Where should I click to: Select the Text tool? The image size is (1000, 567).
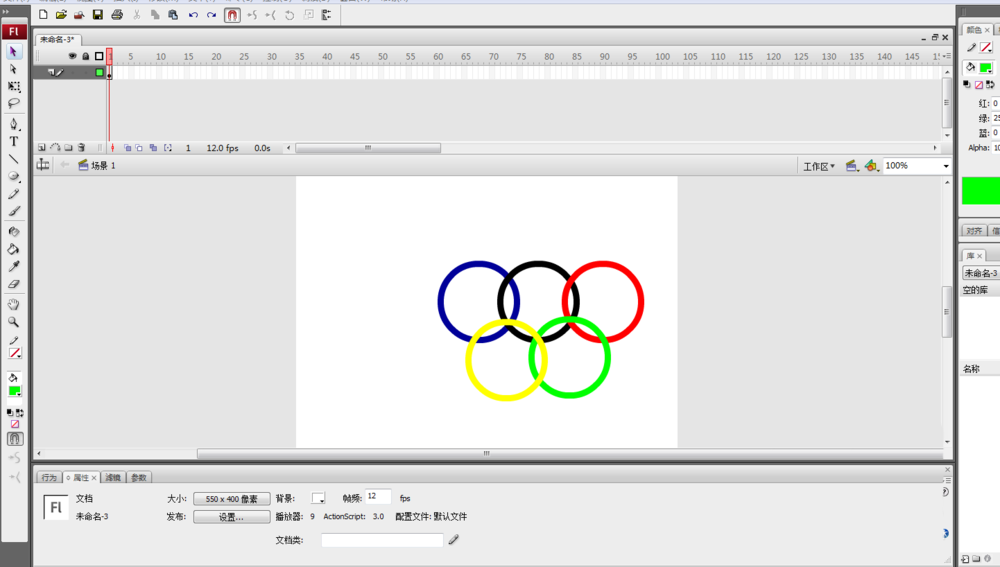pyautogui.click(x=13, y=142)
